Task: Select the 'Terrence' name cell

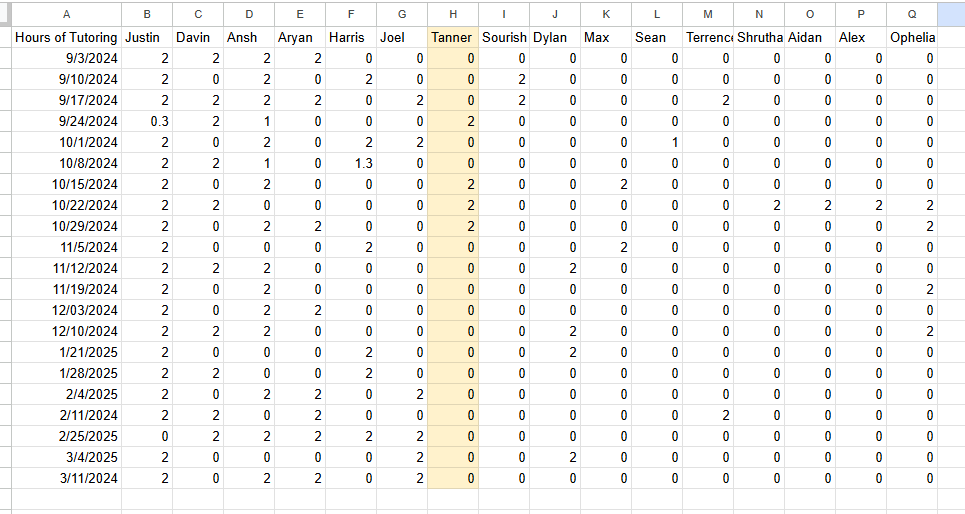Action: point(708,37)
